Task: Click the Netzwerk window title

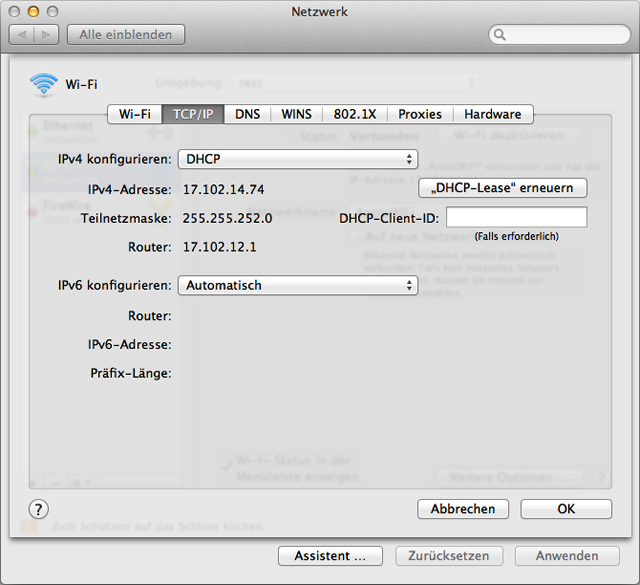Action: (320, 12)
